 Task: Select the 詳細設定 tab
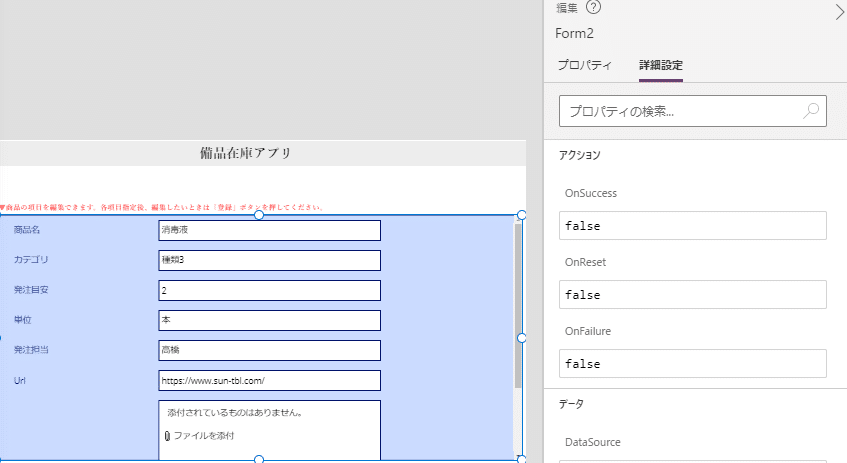tap(661, 65)
